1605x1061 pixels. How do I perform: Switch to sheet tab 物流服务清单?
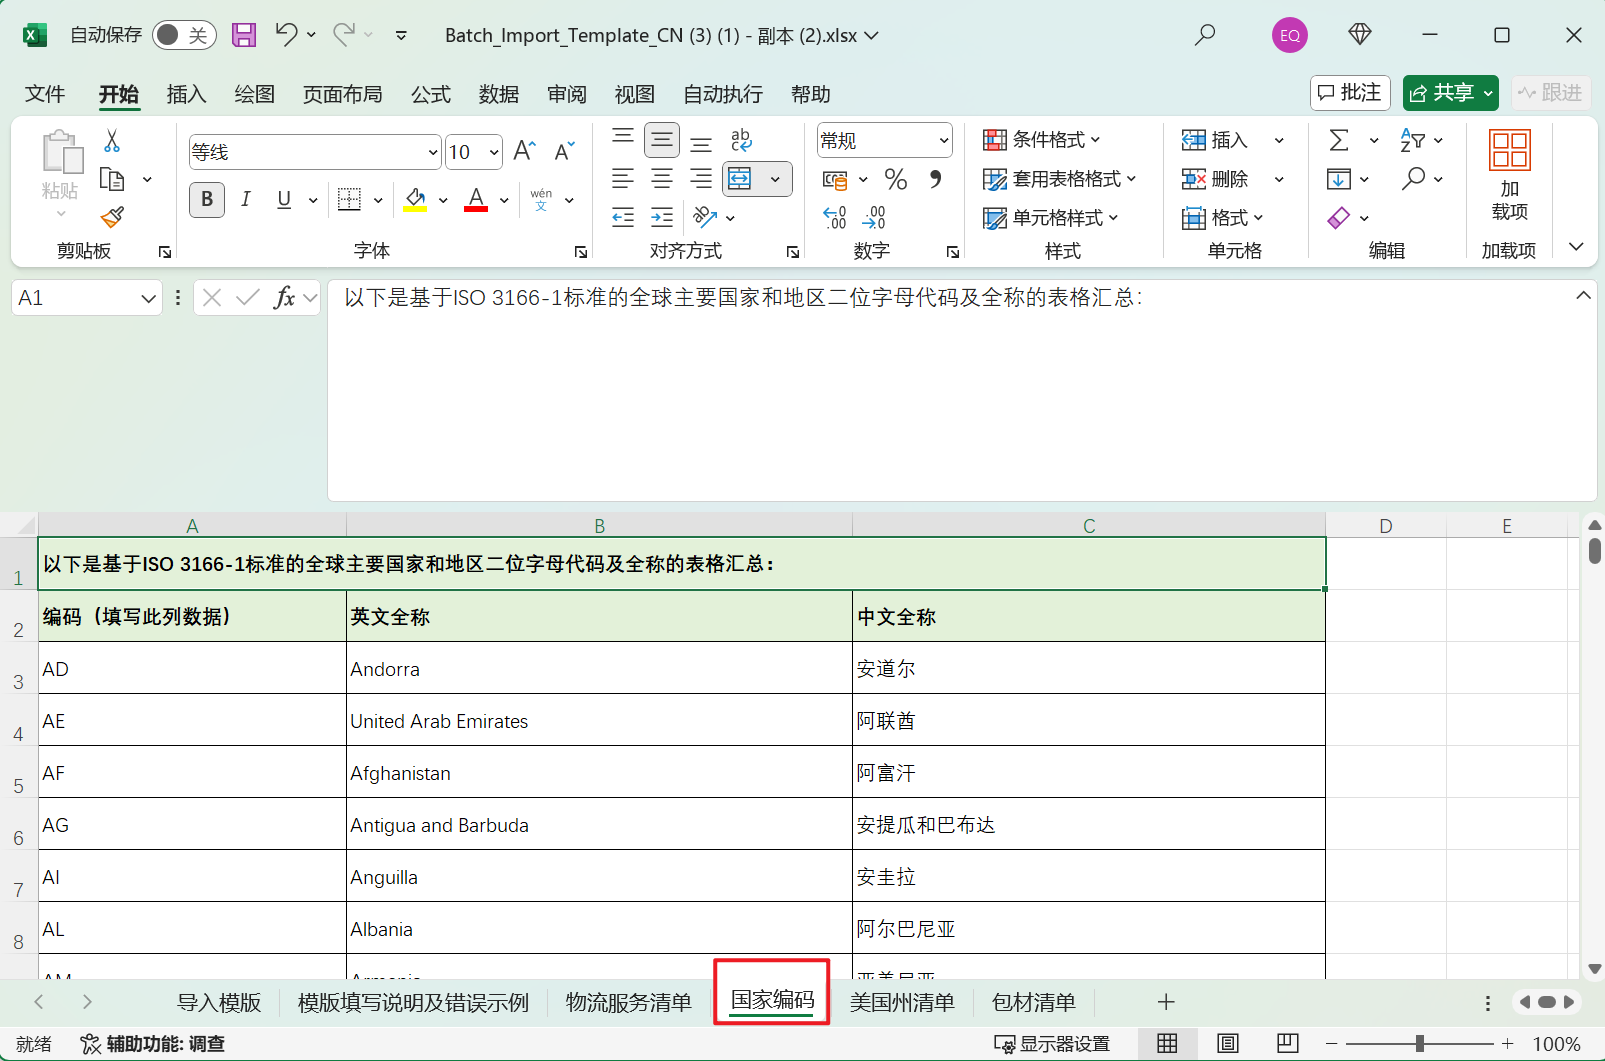[628, 1002]
